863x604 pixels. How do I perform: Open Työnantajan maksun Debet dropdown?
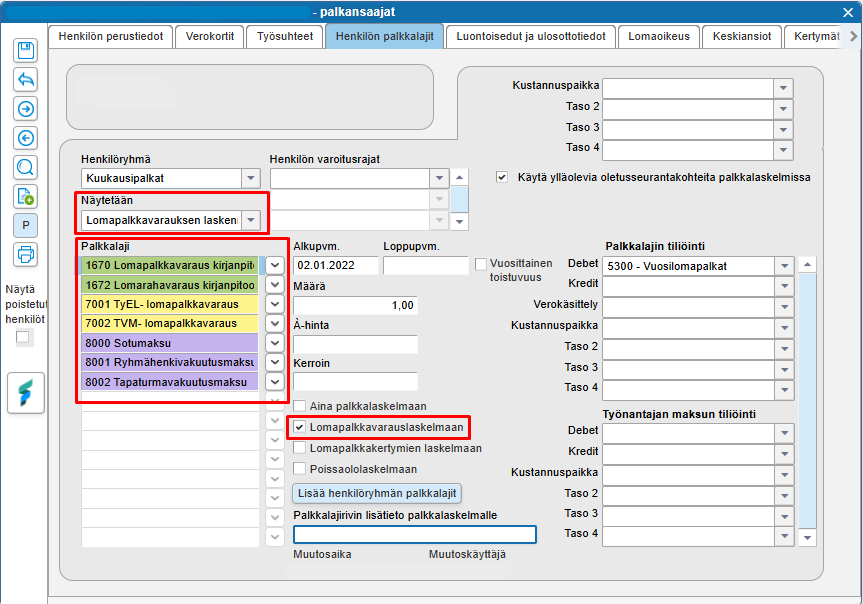(784, 433)
